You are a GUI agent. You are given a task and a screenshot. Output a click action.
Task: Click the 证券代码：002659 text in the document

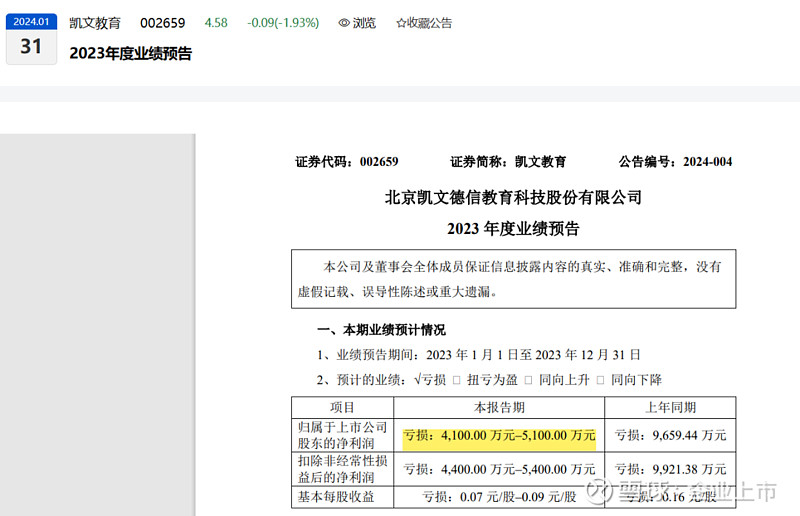346,162
